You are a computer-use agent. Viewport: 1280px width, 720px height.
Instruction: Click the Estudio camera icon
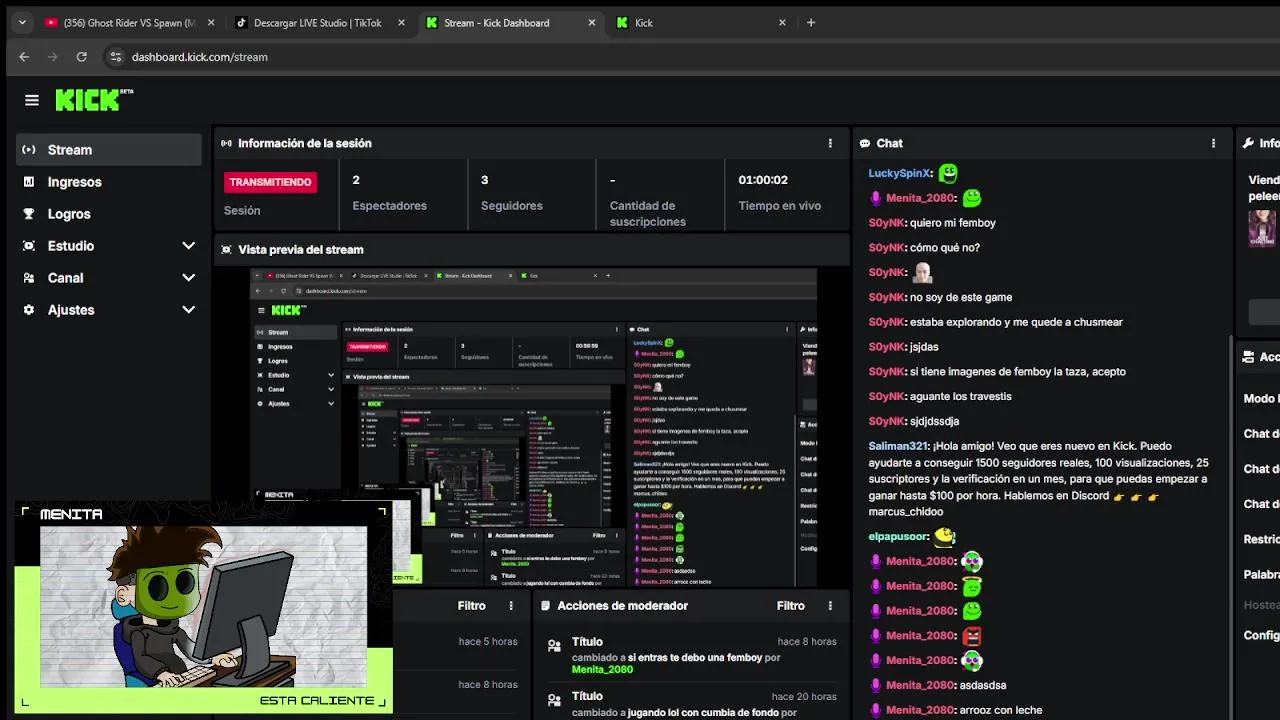29,246
